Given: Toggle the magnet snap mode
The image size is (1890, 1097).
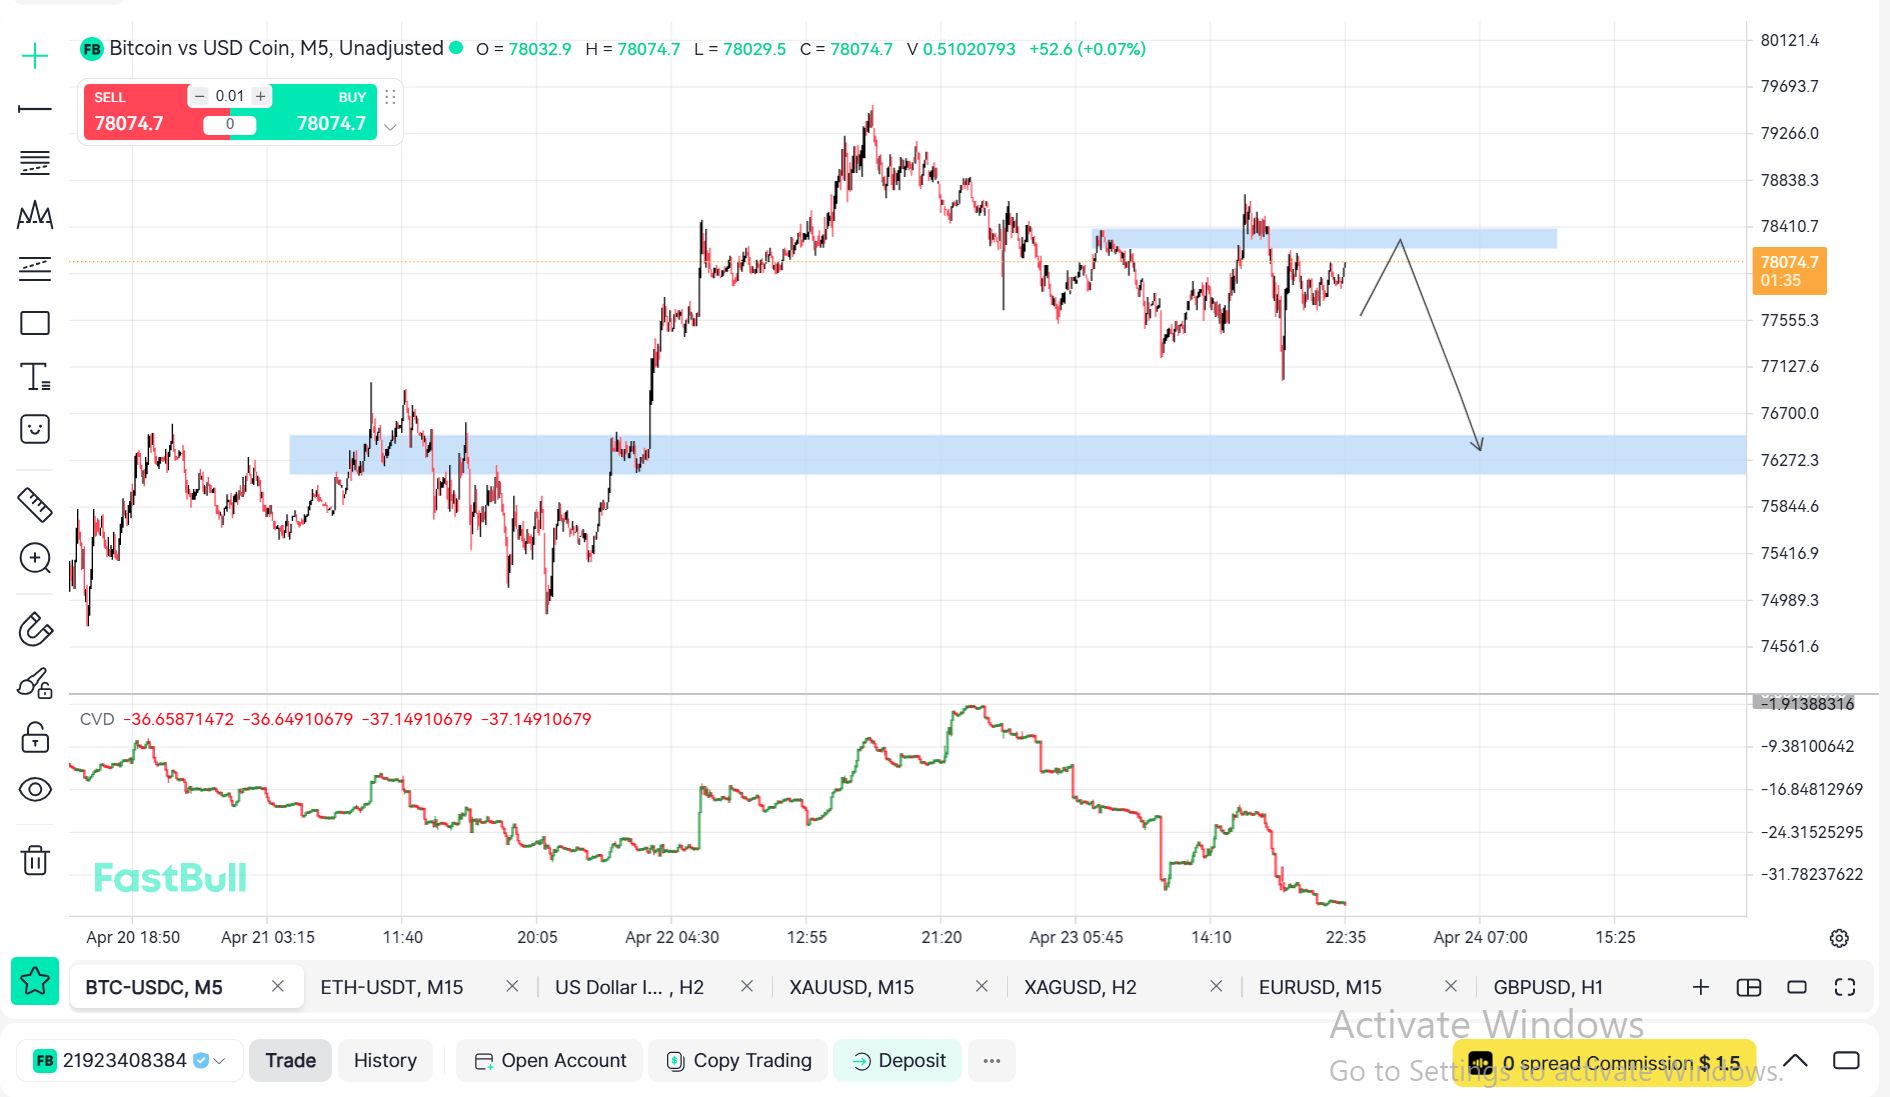Looking at the screenshot, I should click(x=35, y=629).
